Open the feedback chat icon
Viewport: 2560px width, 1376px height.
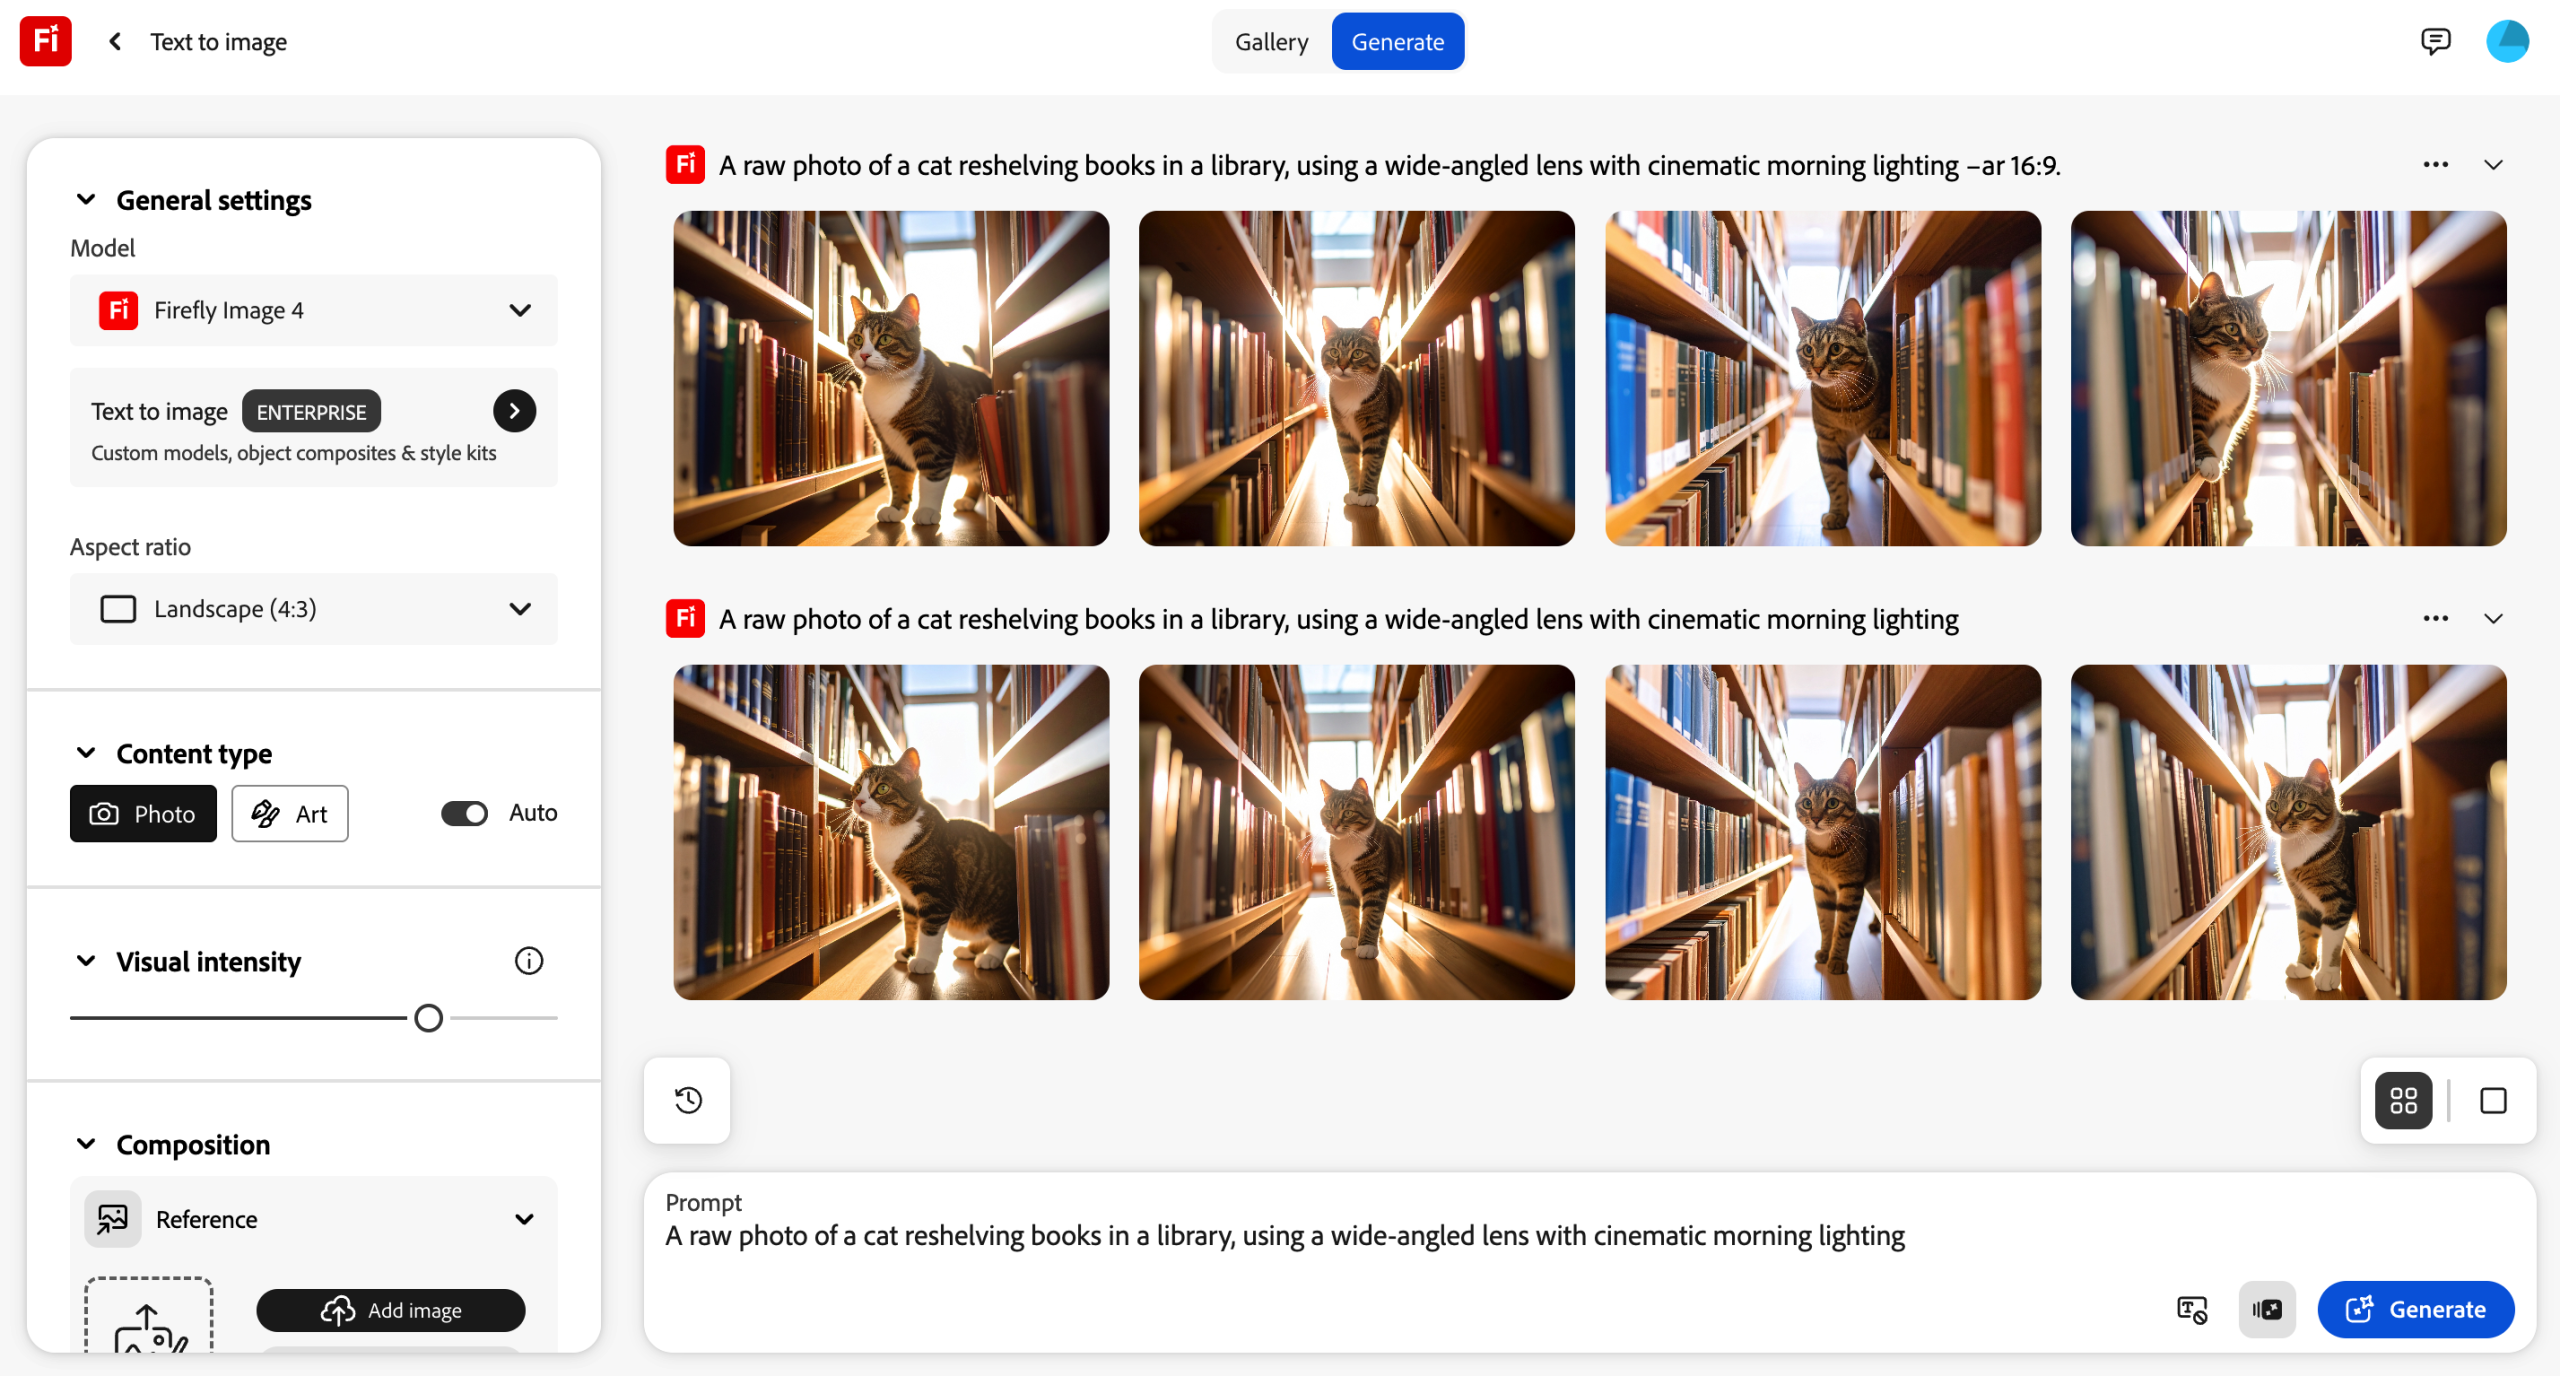2435,41
